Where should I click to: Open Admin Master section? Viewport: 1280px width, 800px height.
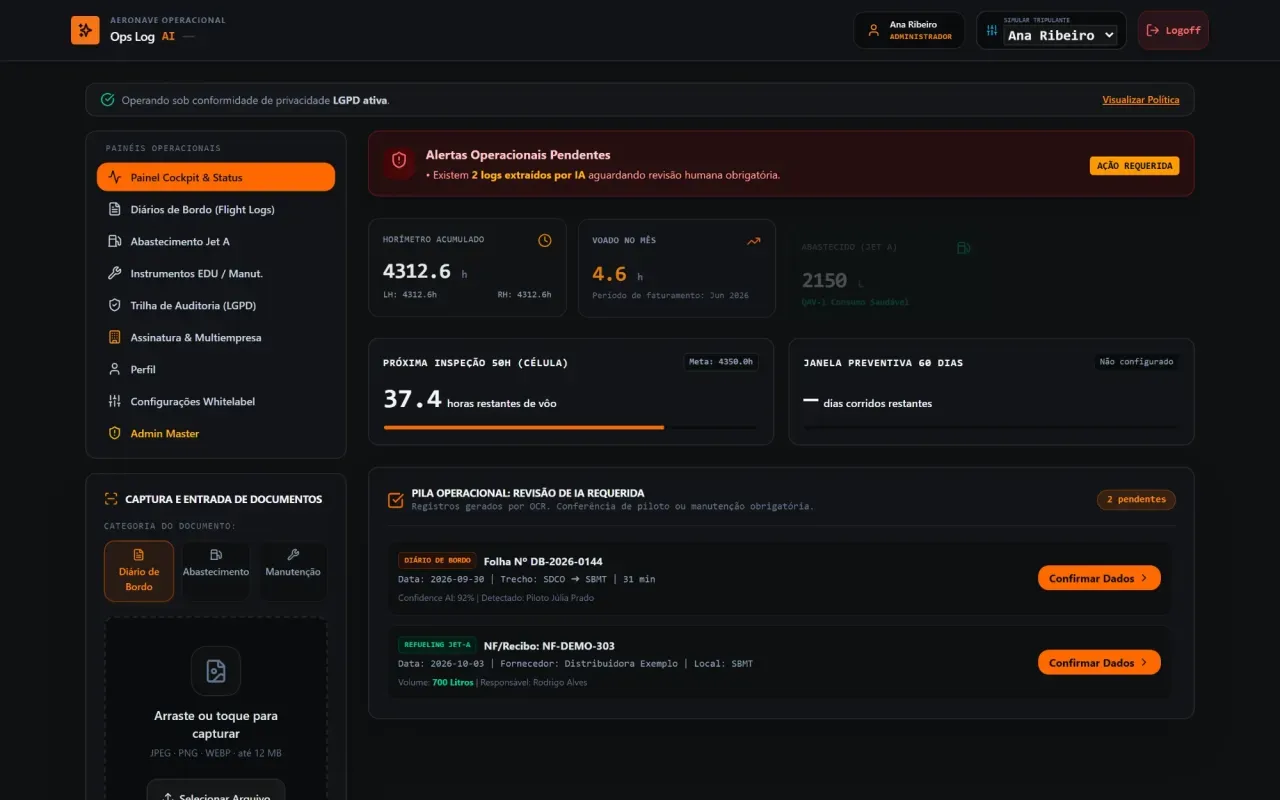tap(216, 433)
